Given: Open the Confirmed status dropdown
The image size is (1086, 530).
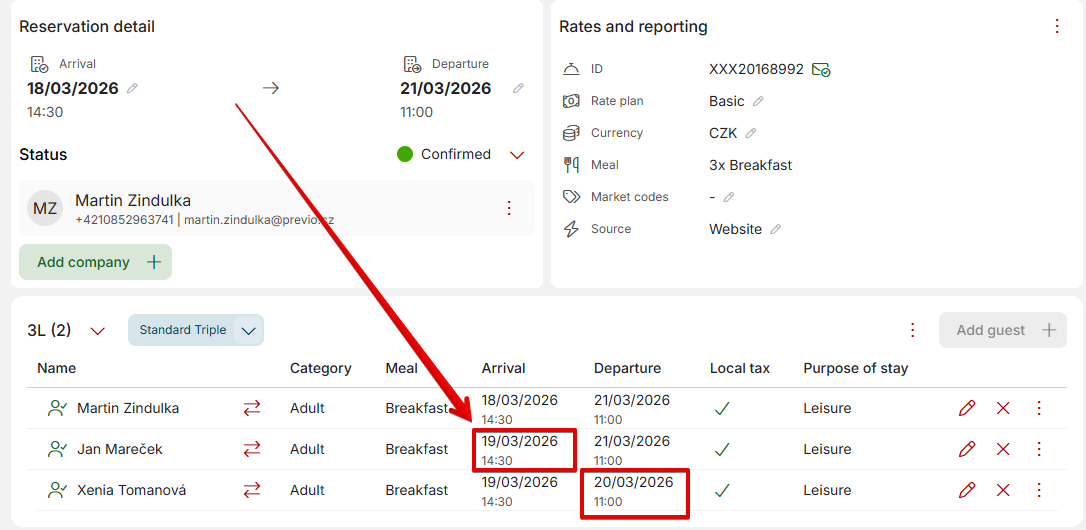Looking at the screenshot, I should pos(517,155).
